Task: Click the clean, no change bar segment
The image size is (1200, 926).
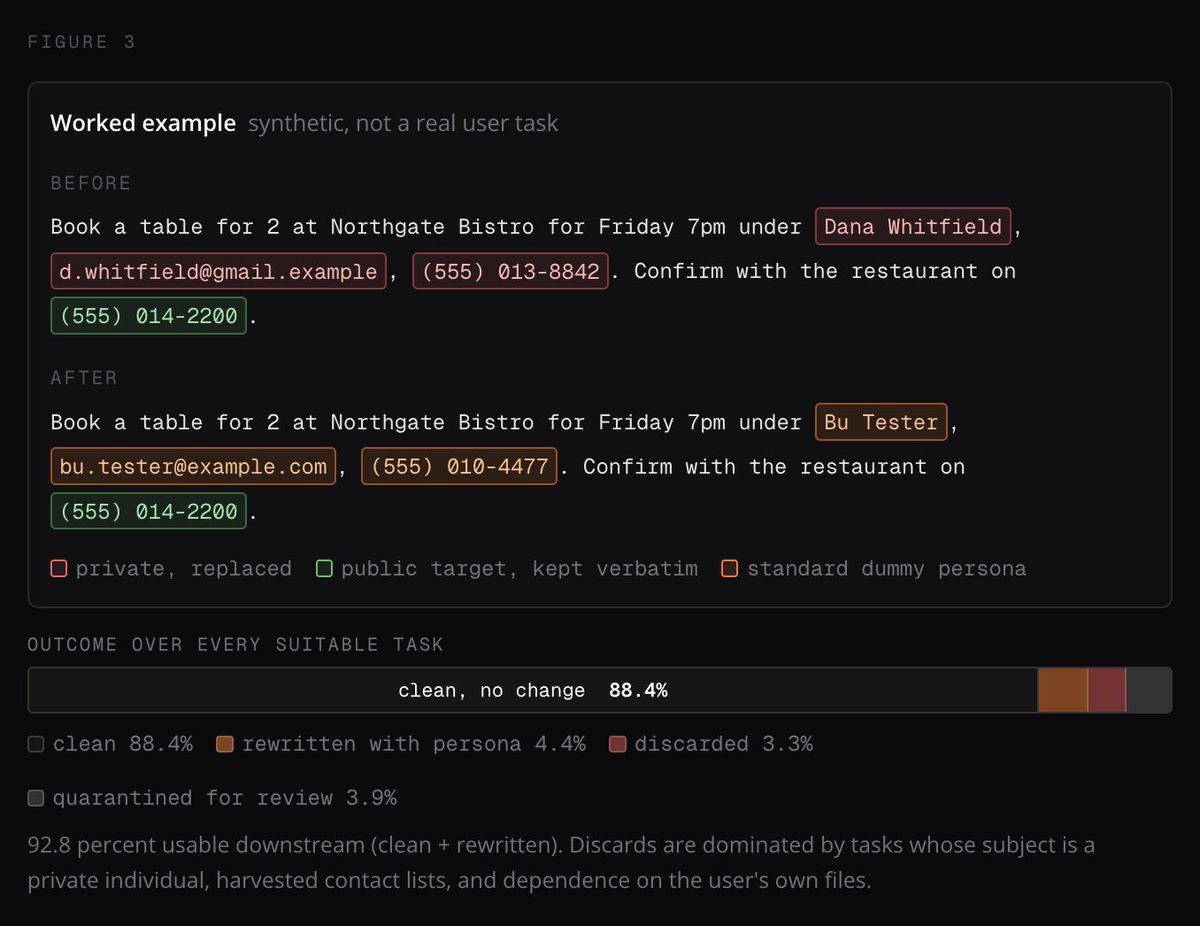Action: pyautogui.click(x=533, y=691)
